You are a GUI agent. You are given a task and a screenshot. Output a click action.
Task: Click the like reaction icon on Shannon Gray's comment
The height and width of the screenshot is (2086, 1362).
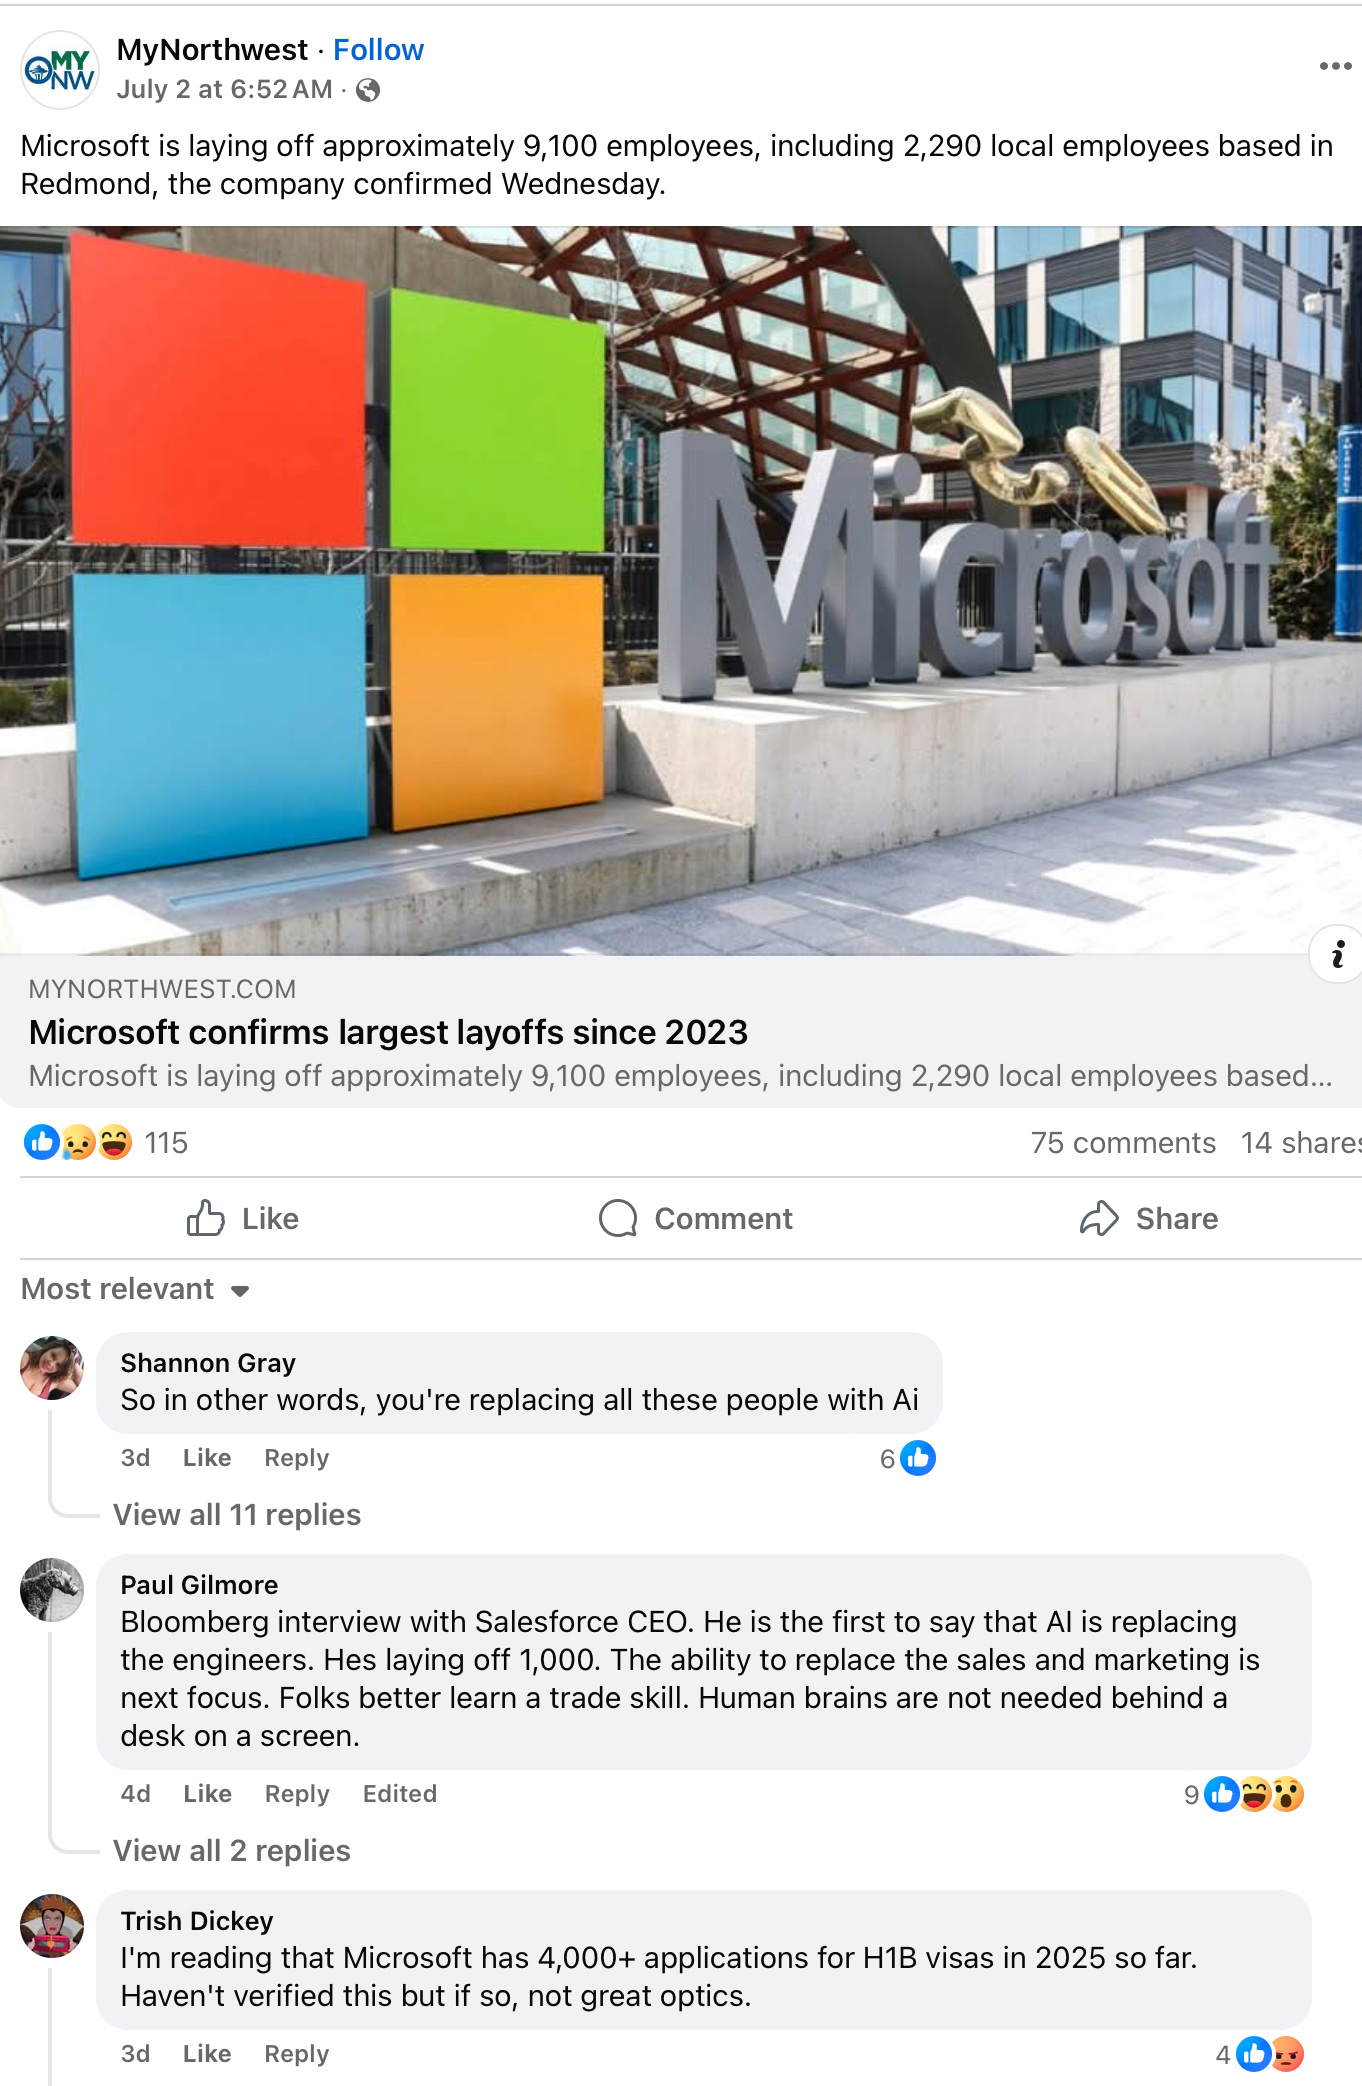pyautogui.click(x=917, y=1458)
